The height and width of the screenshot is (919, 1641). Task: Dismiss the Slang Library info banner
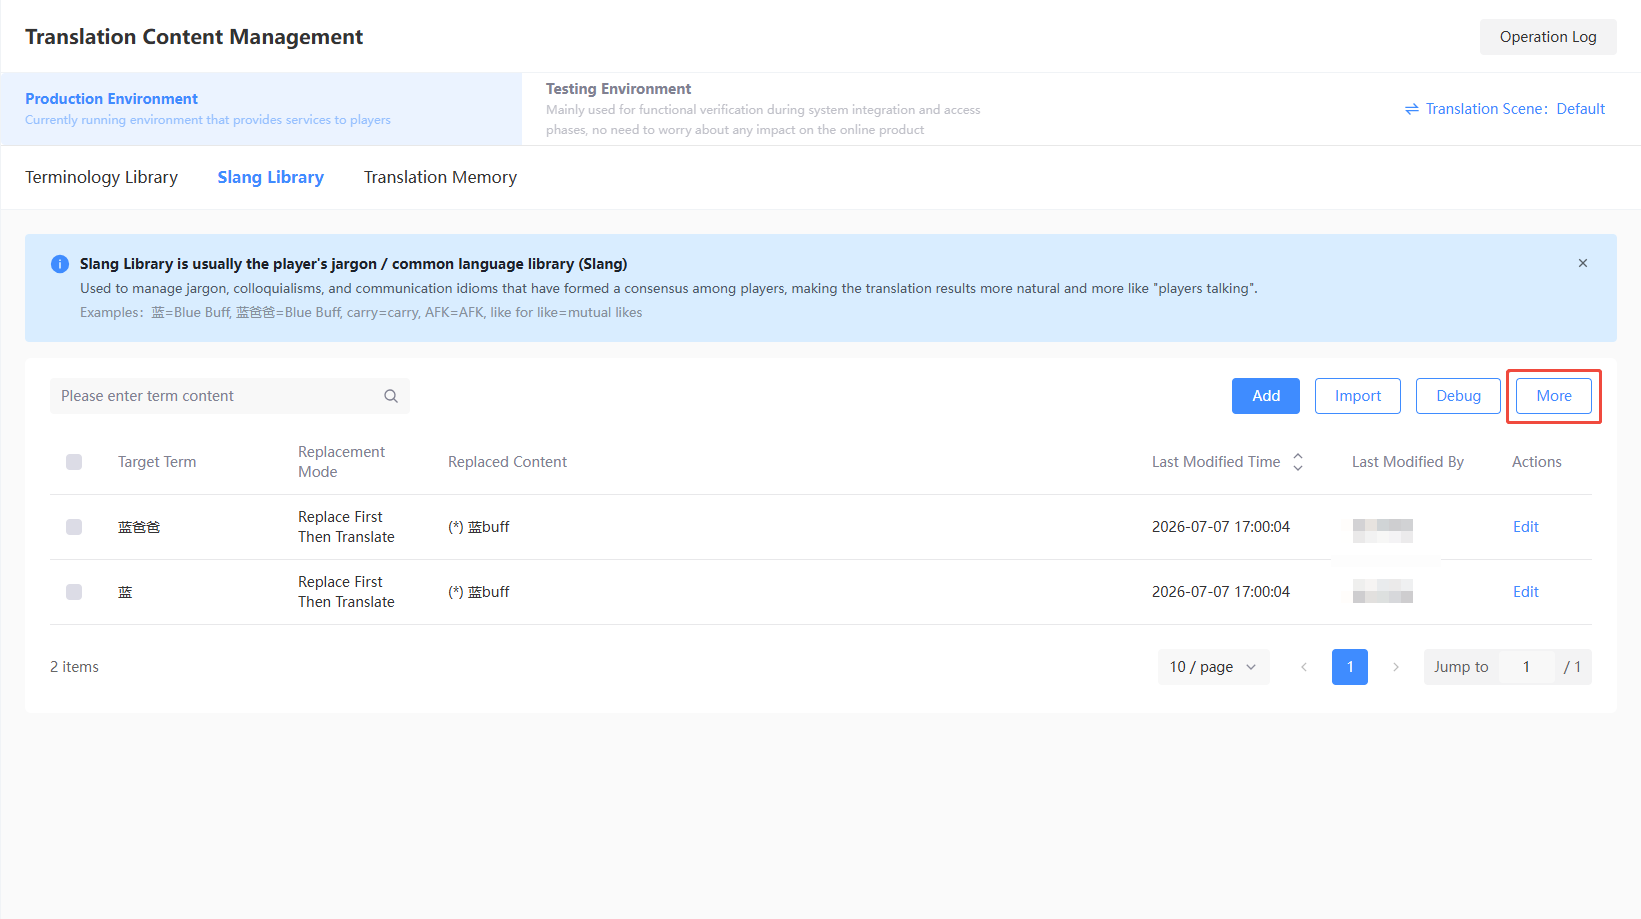point(1583,263)
